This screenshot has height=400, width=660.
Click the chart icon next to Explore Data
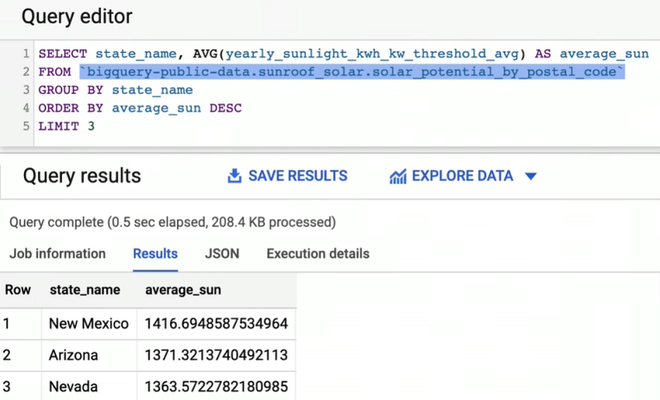pos(398,176)
